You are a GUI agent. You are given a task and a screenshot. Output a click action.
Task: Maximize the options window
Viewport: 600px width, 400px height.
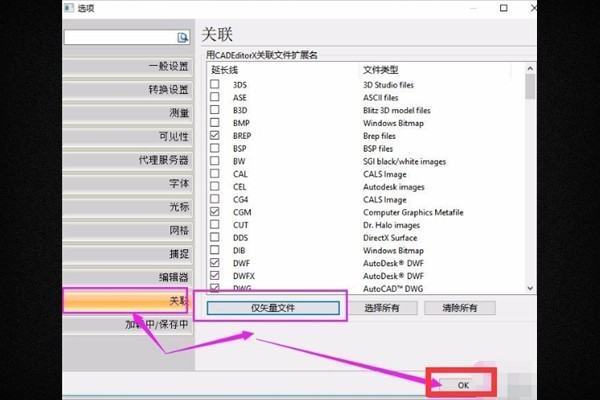tap(504, 8)
